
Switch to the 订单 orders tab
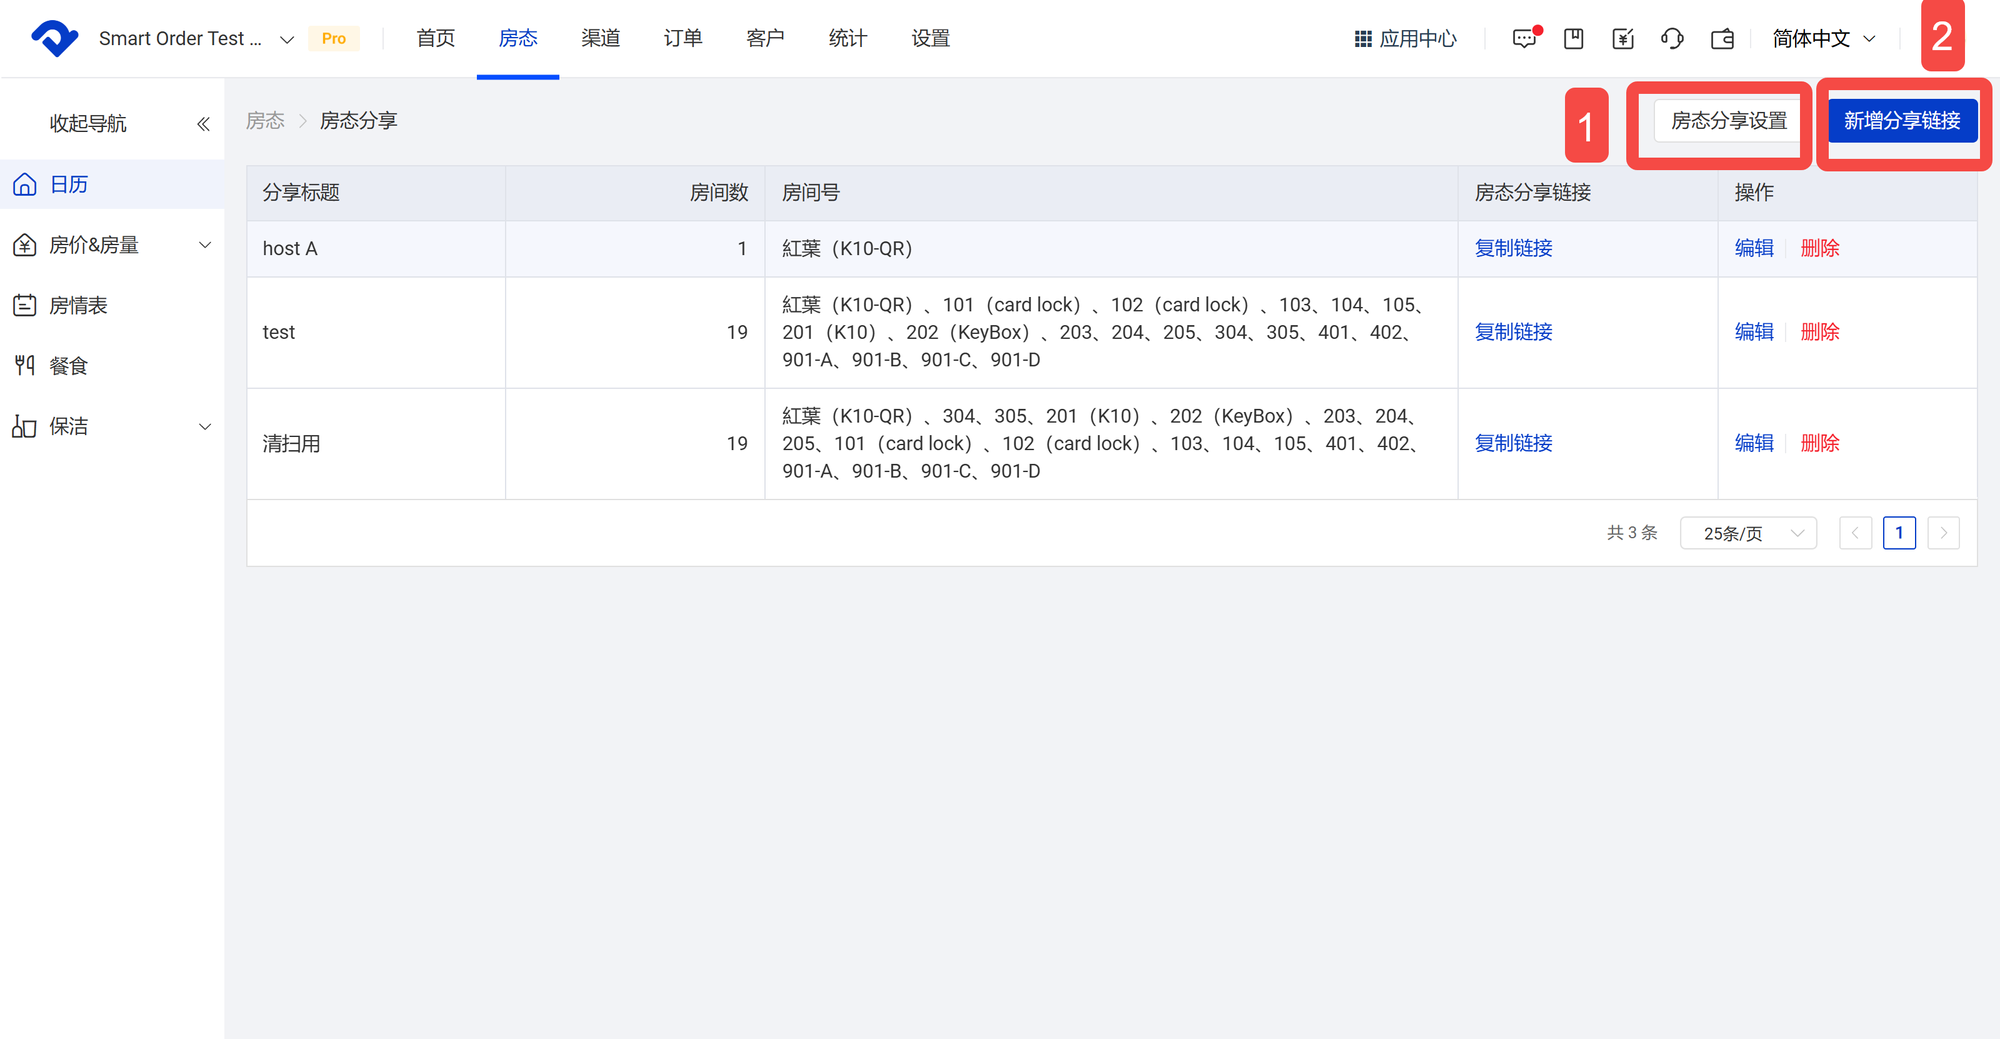click(683, 39)
